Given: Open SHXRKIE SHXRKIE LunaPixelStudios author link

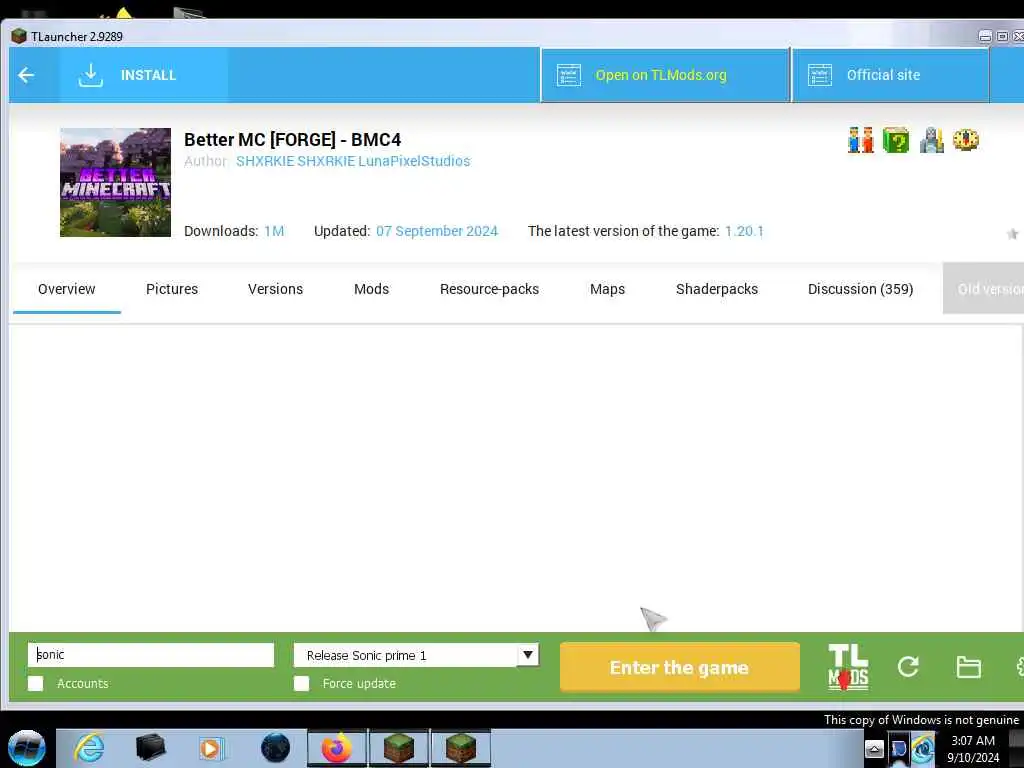Looking at the screenshot, I should pyautogui.click(x=353, y=161).
